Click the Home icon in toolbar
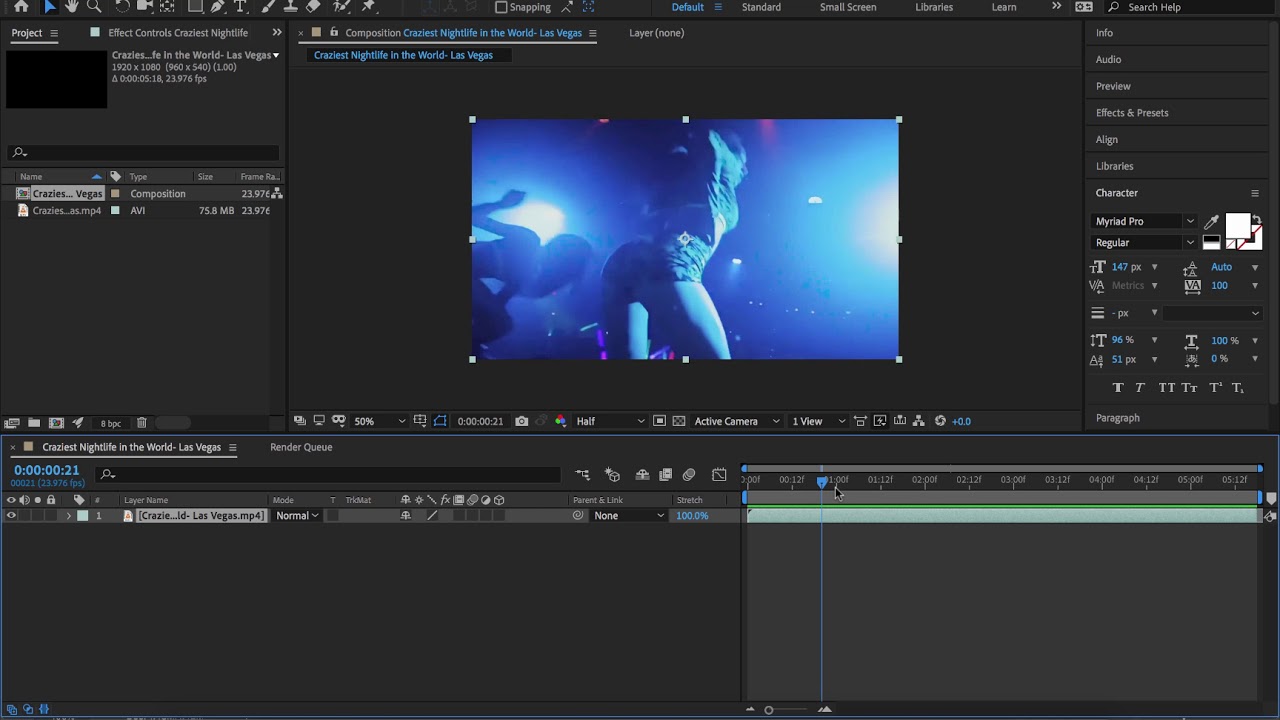Image resolution: width=1280 pixels, height=720 pixels. click(x=21, y=6)
